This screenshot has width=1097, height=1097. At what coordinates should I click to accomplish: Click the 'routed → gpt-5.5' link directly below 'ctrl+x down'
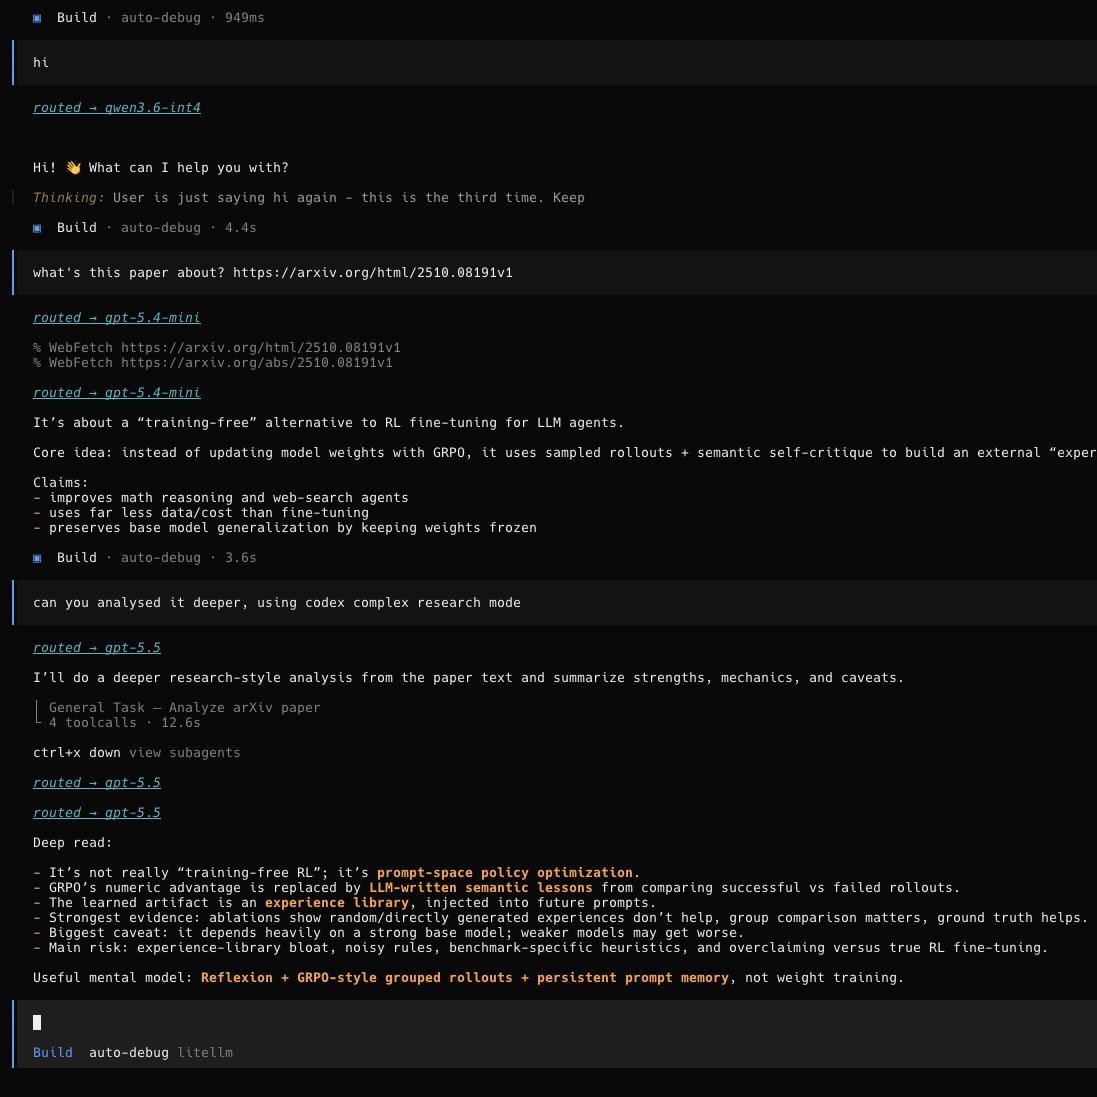tap(97, 782)
